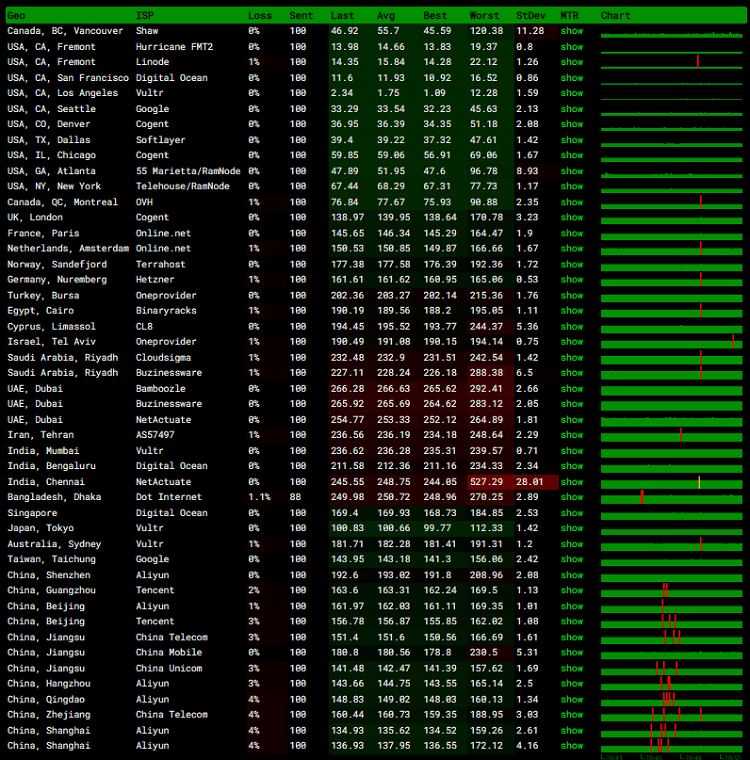Show MTR for NetActuate Dubai
The image size is (750, 760).
tap(572, 420)
